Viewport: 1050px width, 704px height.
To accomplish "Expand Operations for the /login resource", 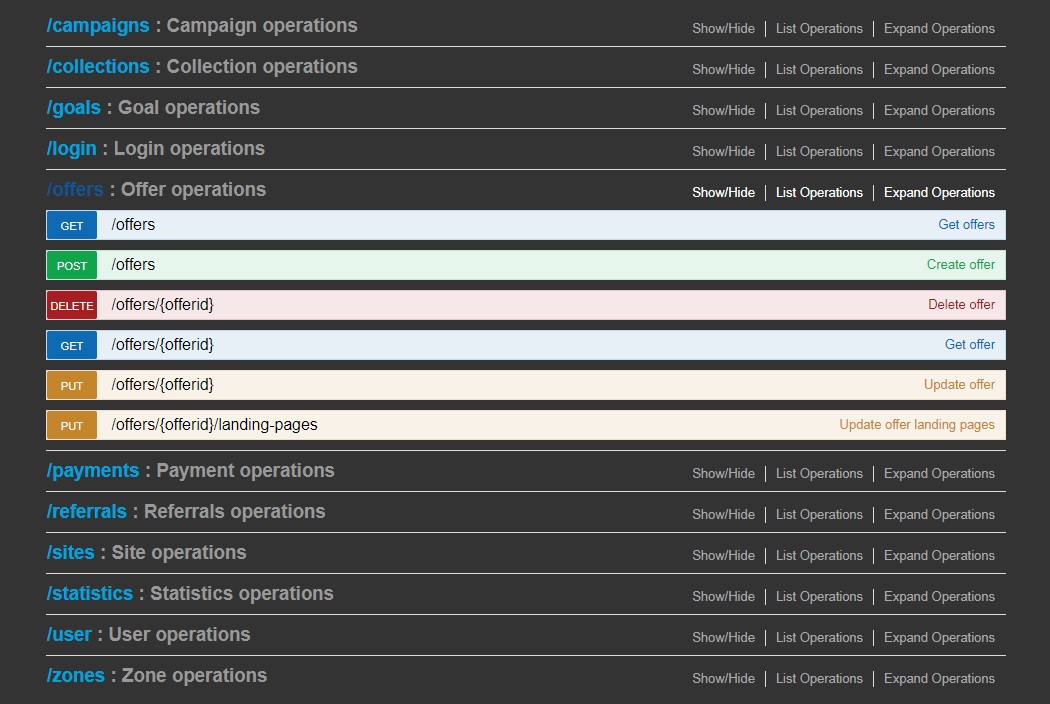I will 939,151.
